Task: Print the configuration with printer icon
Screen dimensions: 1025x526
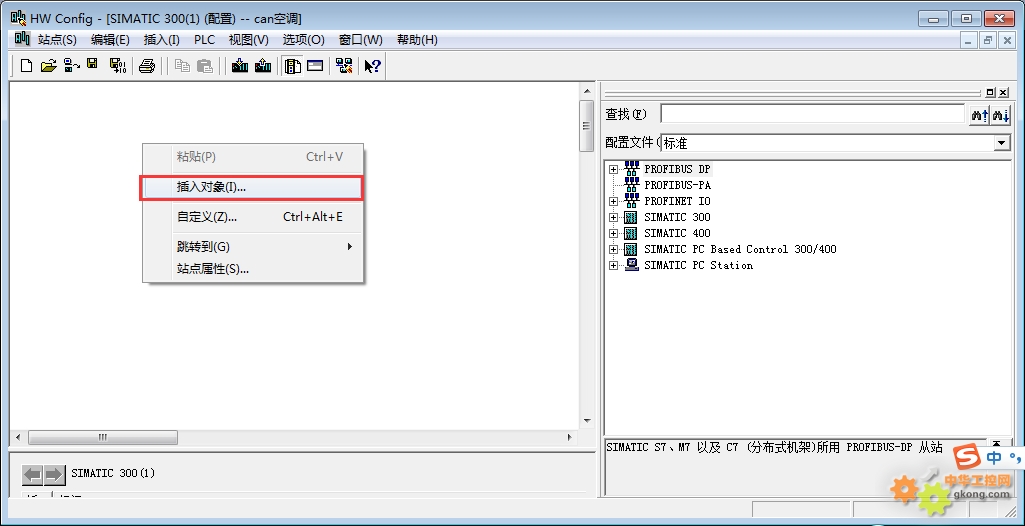Action: (x=147, y=66)
